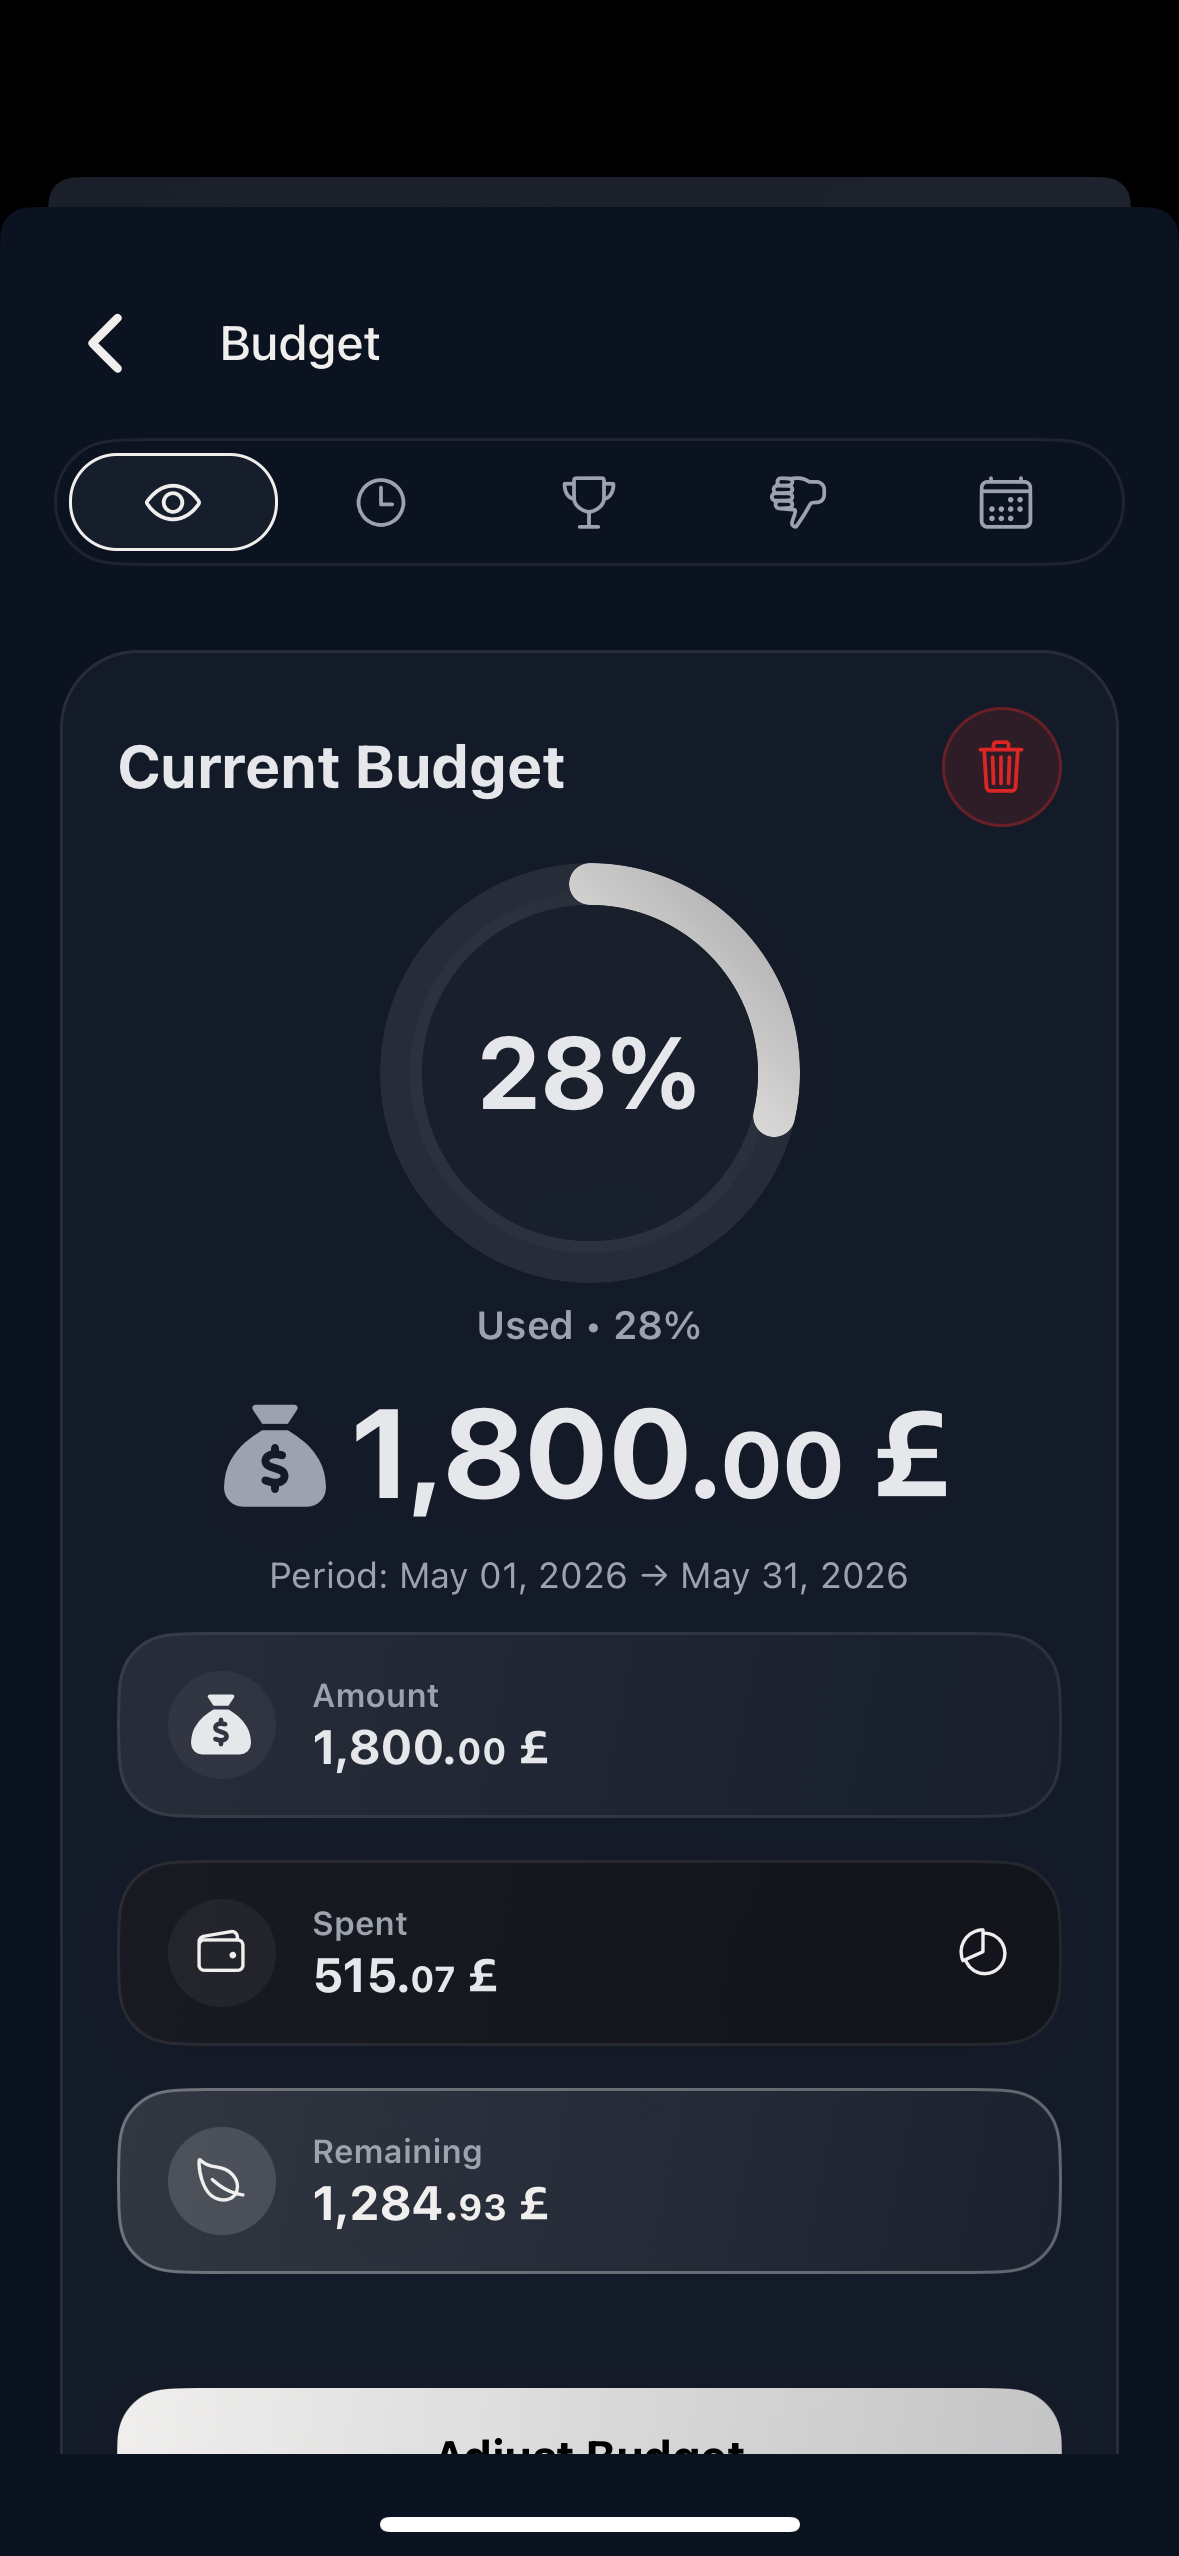Switch to the clock history tab
Viewport: 1179px width, 2556px height.
coord(381,502)
